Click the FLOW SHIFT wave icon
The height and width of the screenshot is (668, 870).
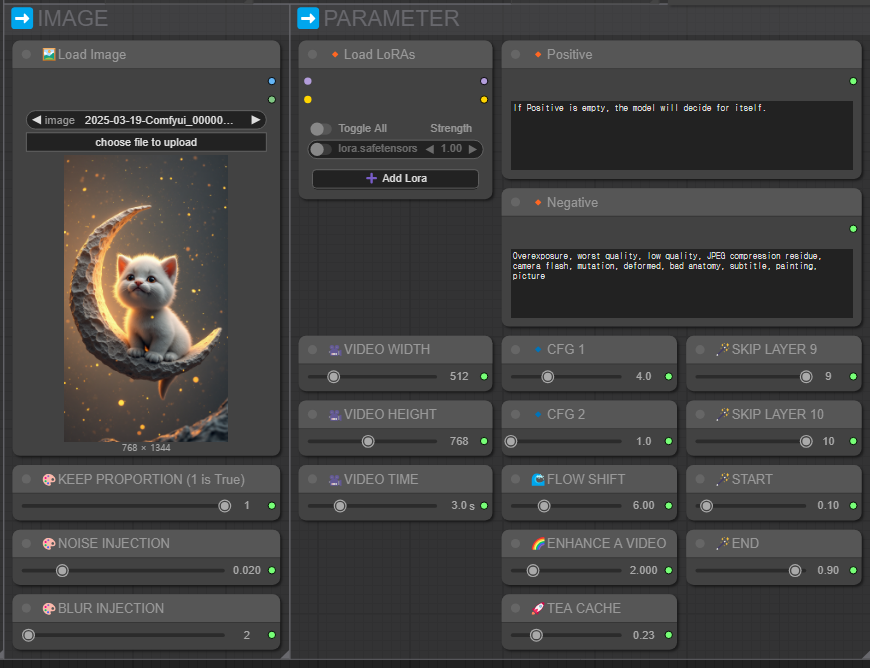click(538, 479)
